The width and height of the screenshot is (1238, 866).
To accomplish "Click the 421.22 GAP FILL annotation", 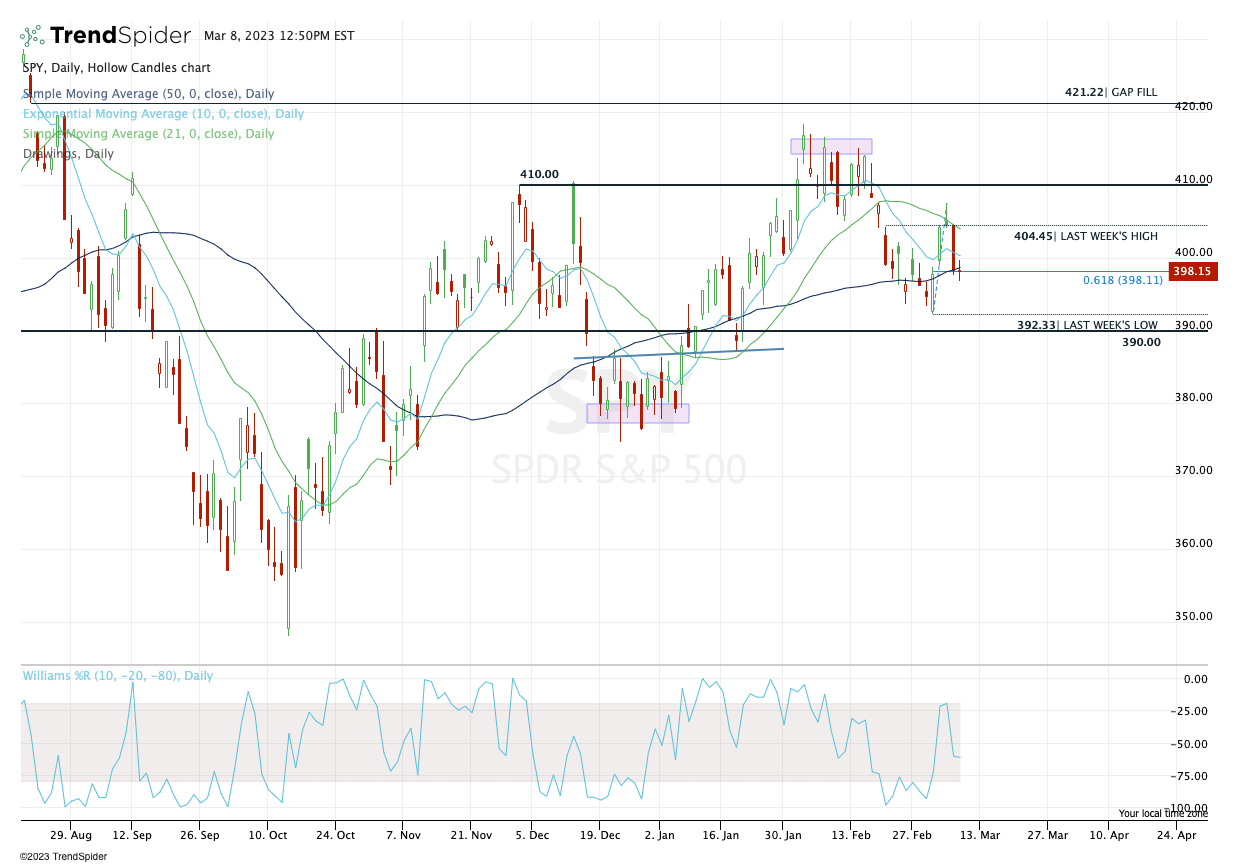I will pos(1110,92).
